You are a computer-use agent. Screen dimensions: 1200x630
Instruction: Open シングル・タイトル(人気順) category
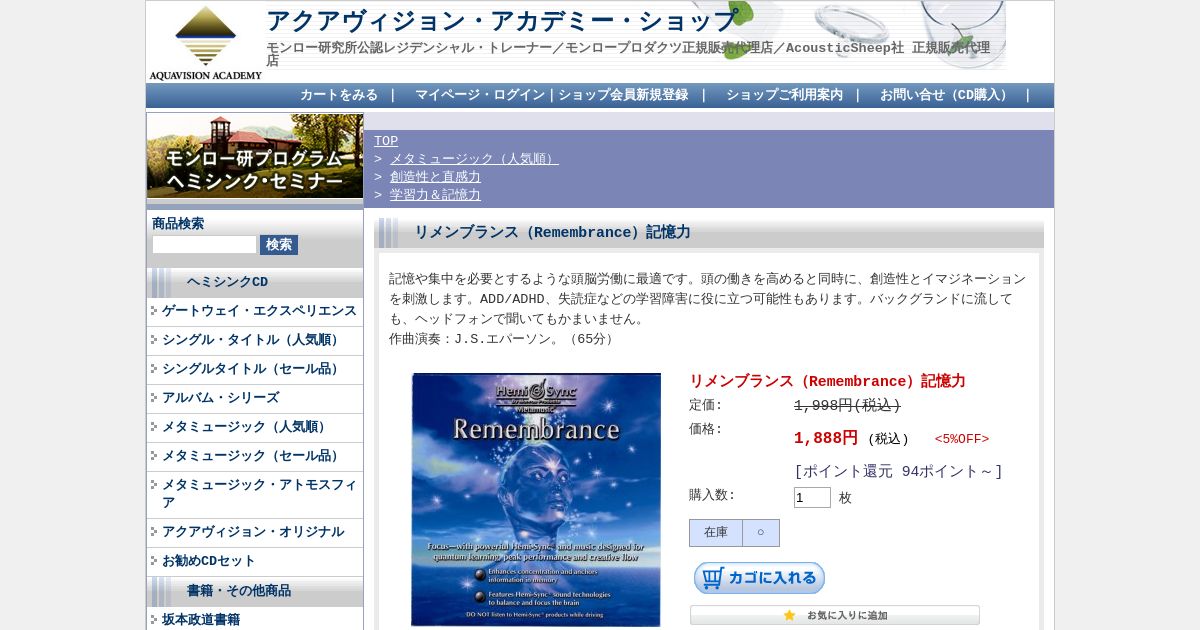(x=253, y=340)
